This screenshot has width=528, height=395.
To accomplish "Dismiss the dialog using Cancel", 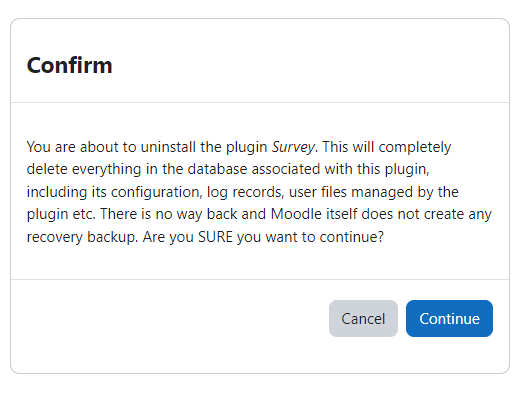I will [363, 318].
